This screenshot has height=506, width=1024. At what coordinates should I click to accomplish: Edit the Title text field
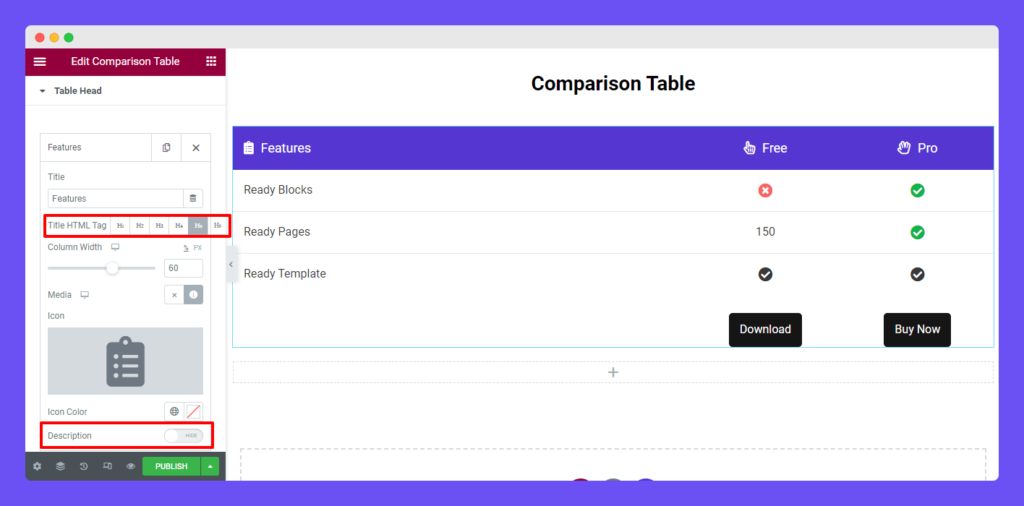click(x=116, y=198)
